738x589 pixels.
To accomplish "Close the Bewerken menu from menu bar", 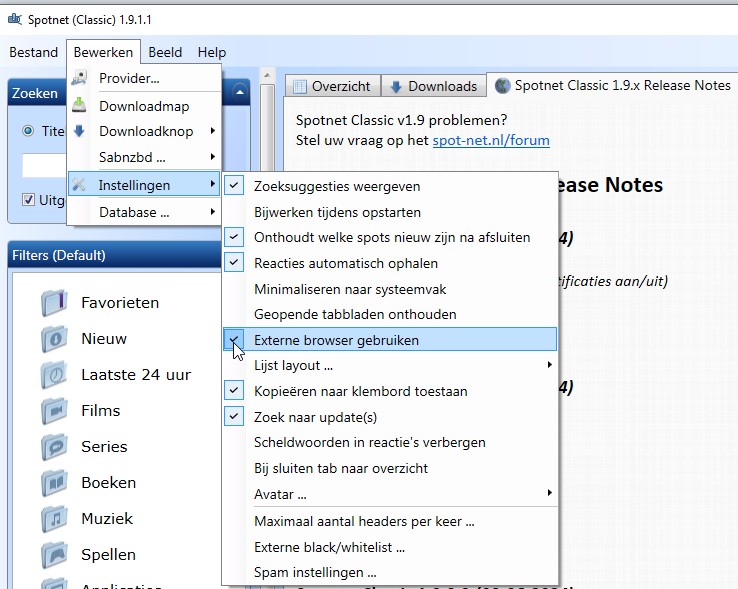I will point(103,52).
